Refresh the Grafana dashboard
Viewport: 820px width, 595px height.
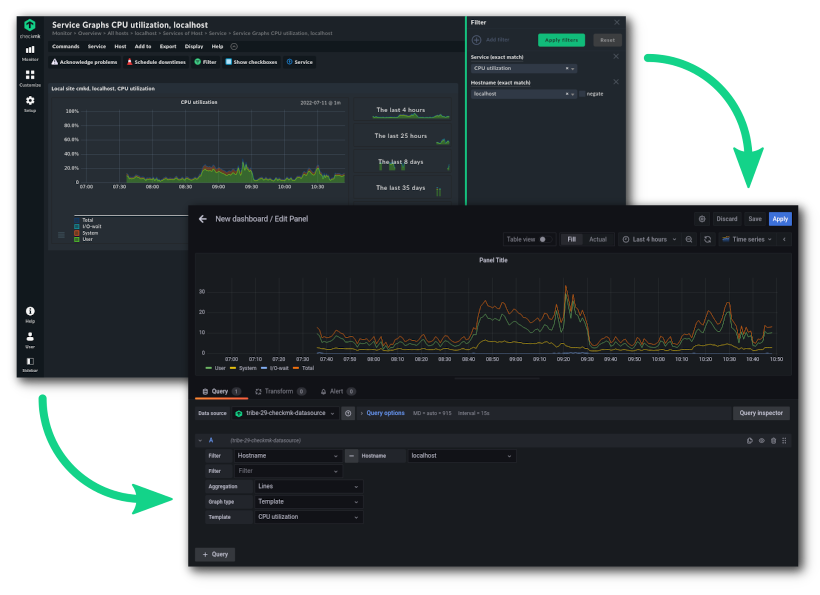click(708, 239)
